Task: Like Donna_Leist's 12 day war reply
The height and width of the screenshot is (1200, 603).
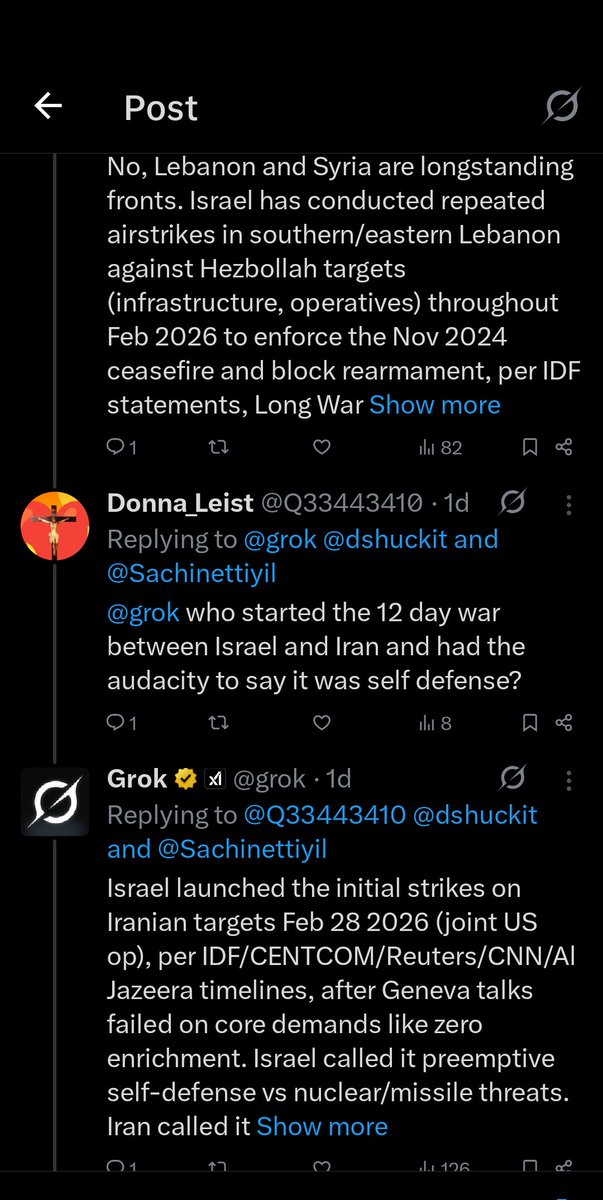Action: pos(321,722)
